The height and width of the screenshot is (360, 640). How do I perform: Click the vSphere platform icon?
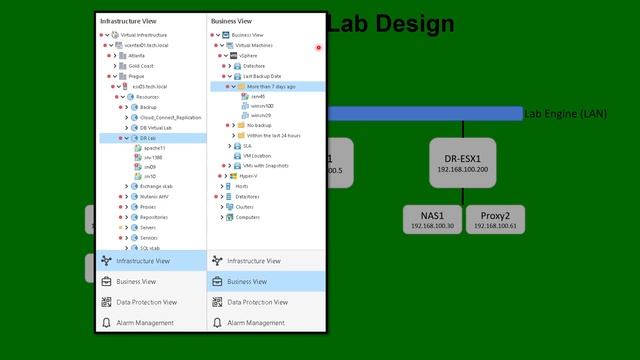click(233, 56)
